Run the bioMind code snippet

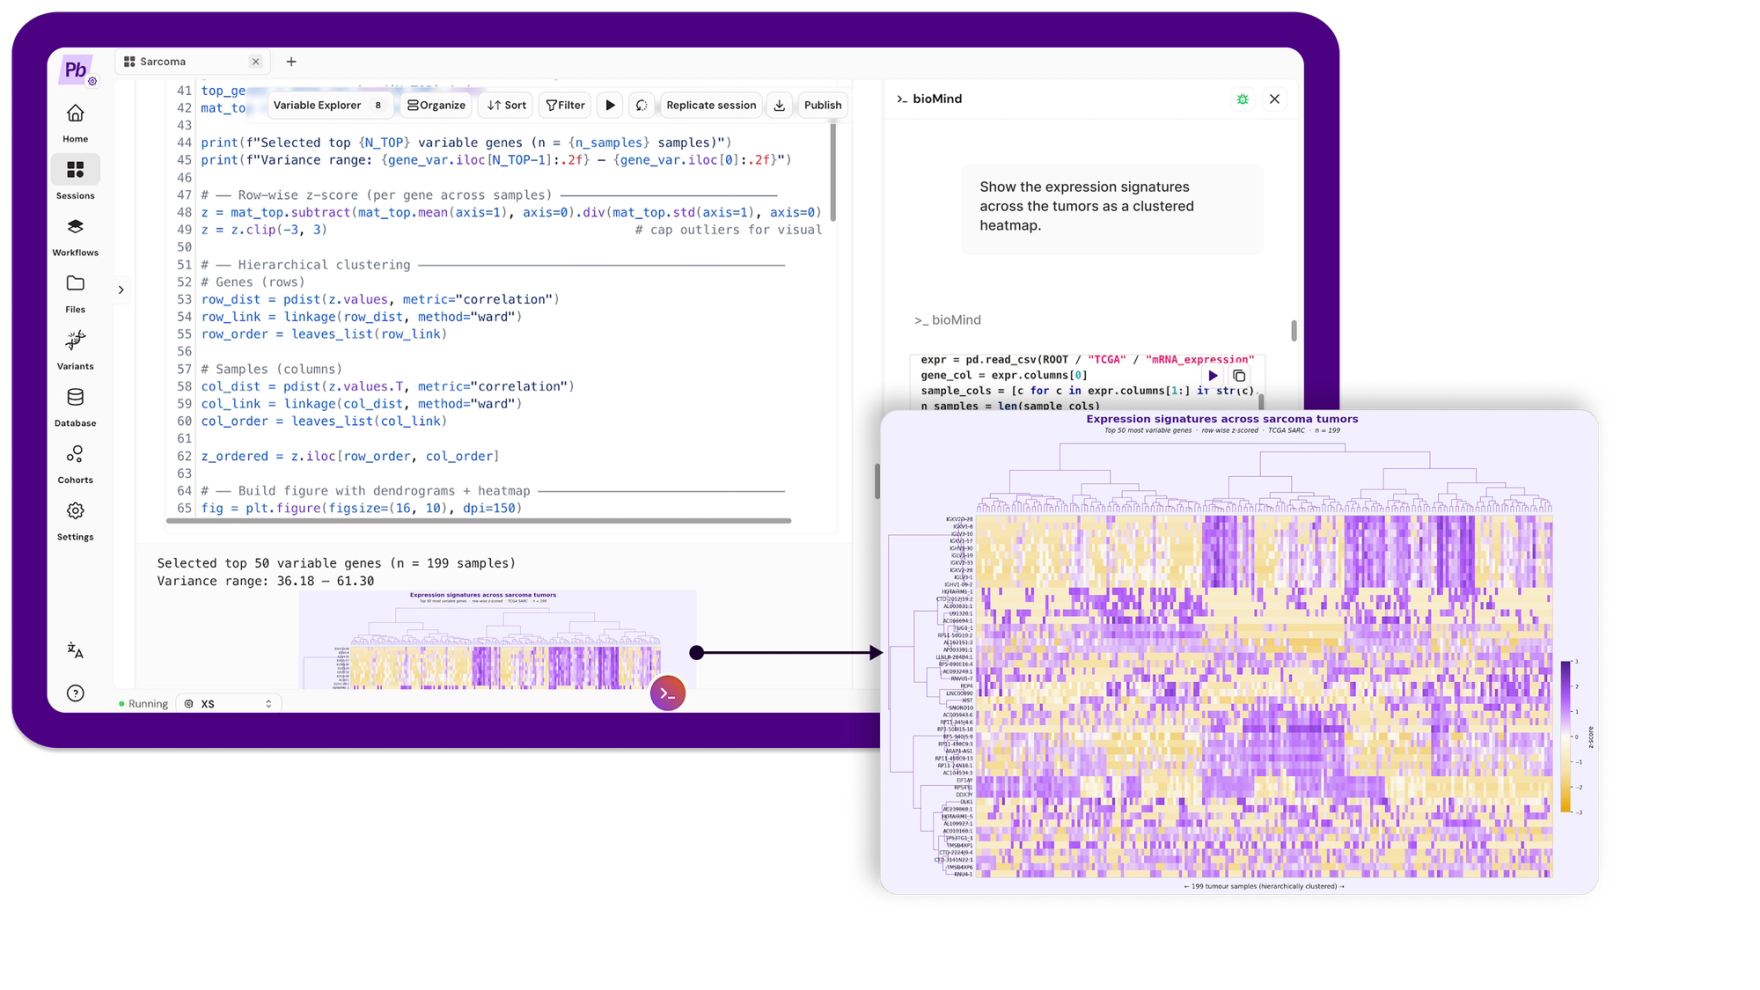tap(1213, 376)
